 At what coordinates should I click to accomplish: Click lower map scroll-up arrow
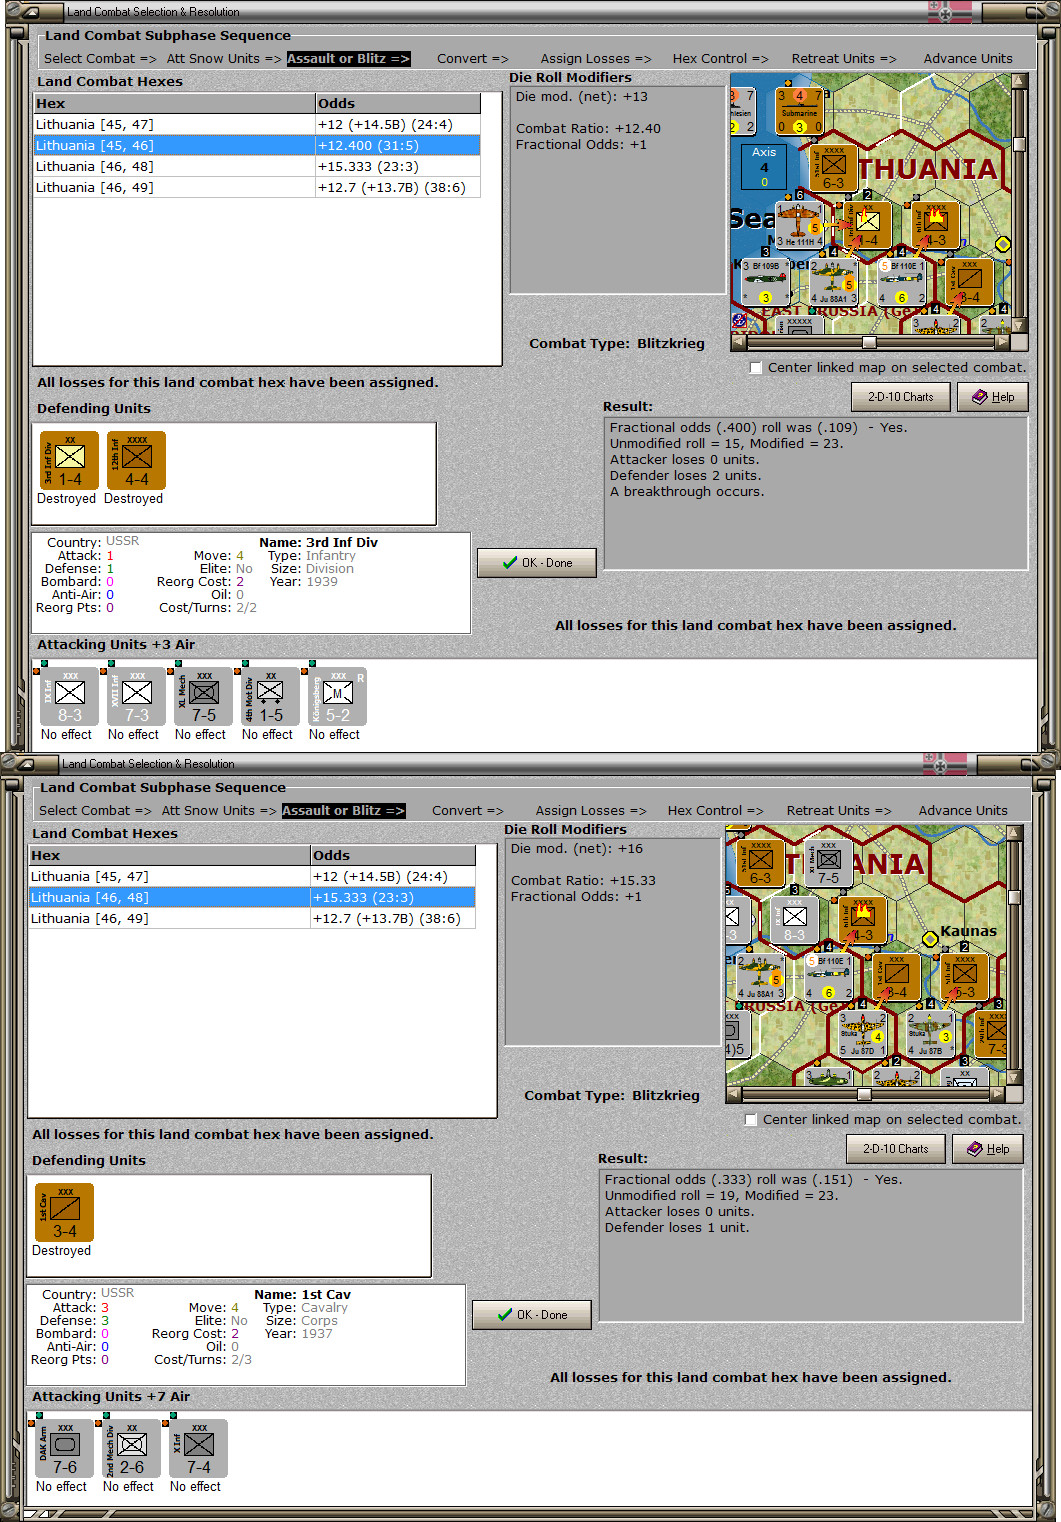1015,833
